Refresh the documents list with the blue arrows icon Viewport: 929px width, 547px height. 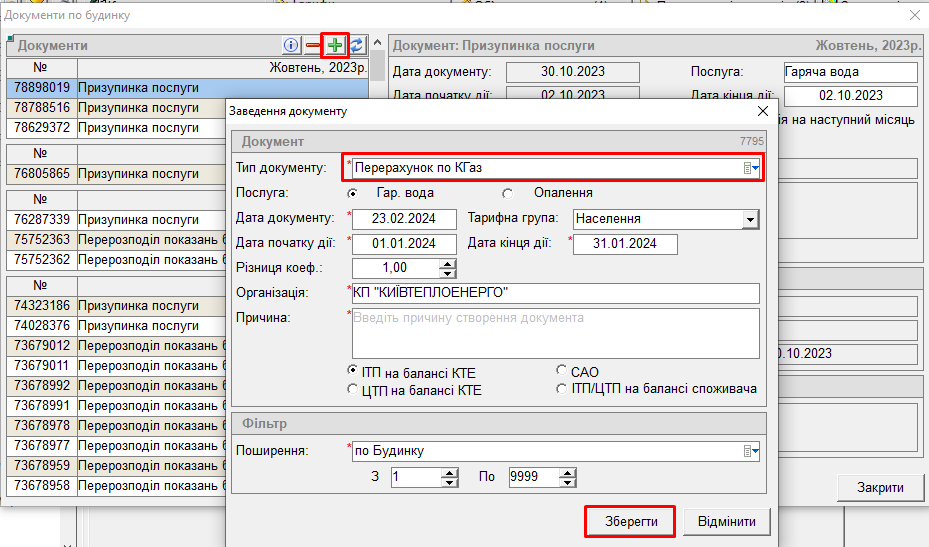click(x=357, y=45)
